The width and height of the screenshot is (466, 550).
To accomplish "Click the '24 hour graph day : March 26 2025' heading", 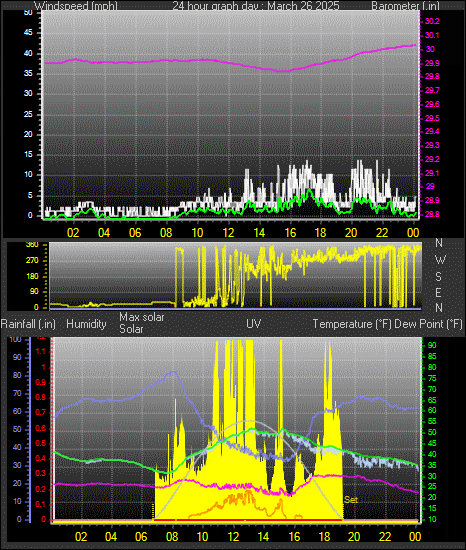I will [x=256, y=6].
